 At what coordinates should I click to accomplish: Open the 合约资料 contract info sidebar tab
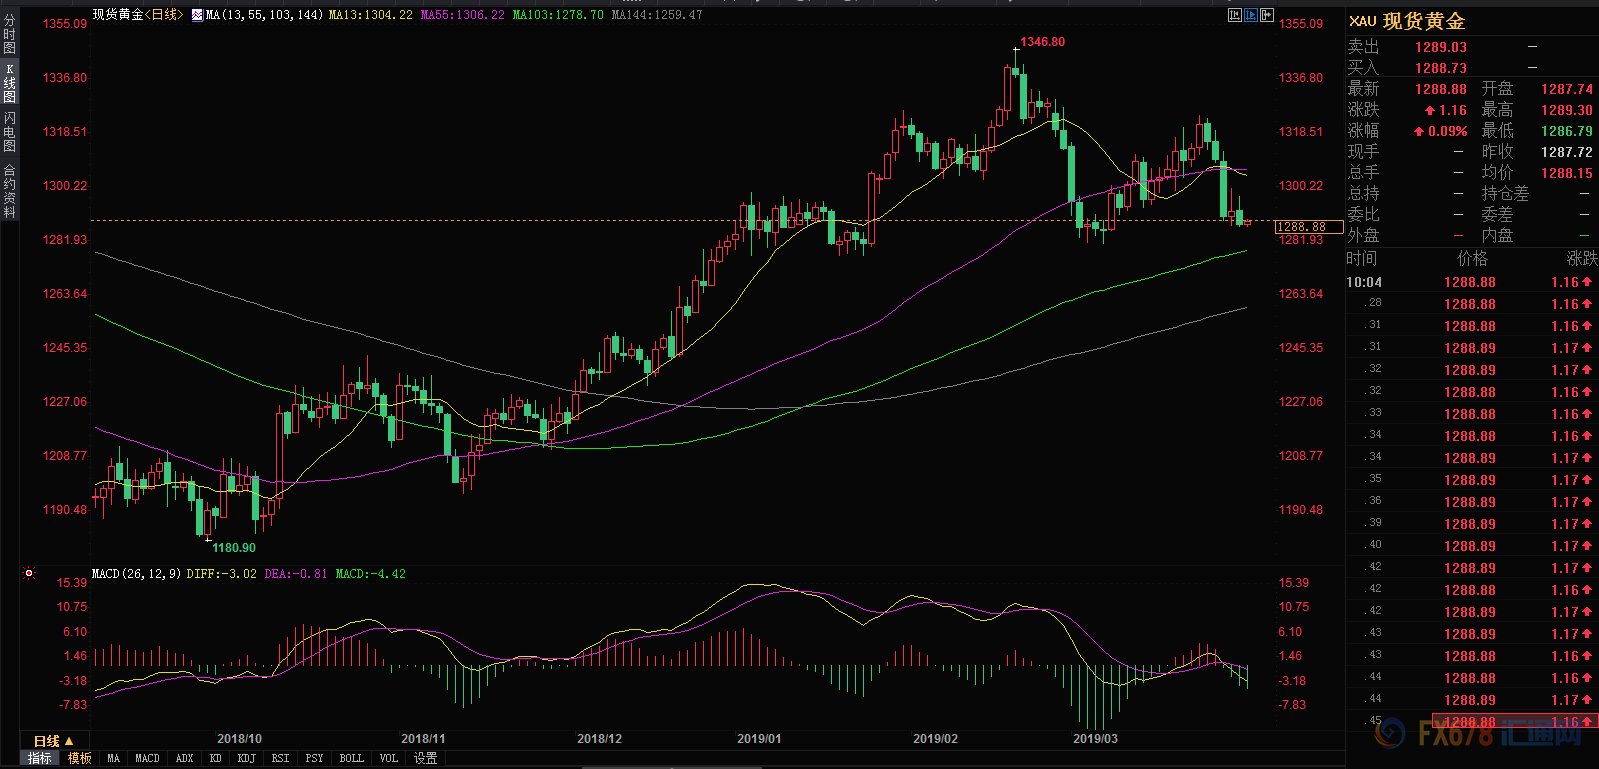point(9,191)
